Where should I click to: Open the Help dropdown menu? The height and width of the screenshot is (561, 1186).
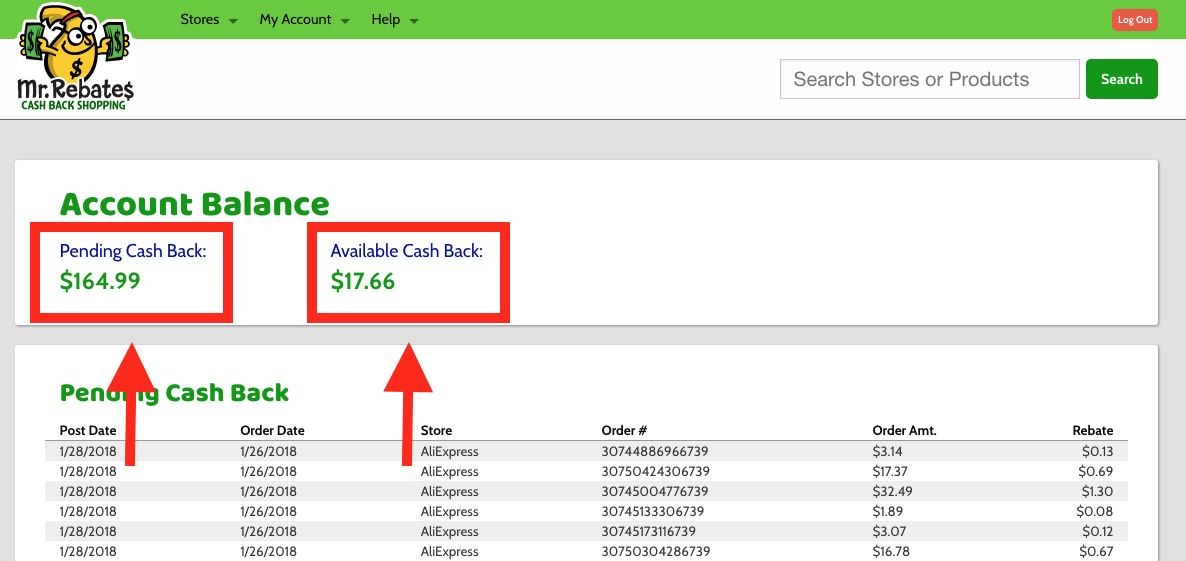[394, 20]
